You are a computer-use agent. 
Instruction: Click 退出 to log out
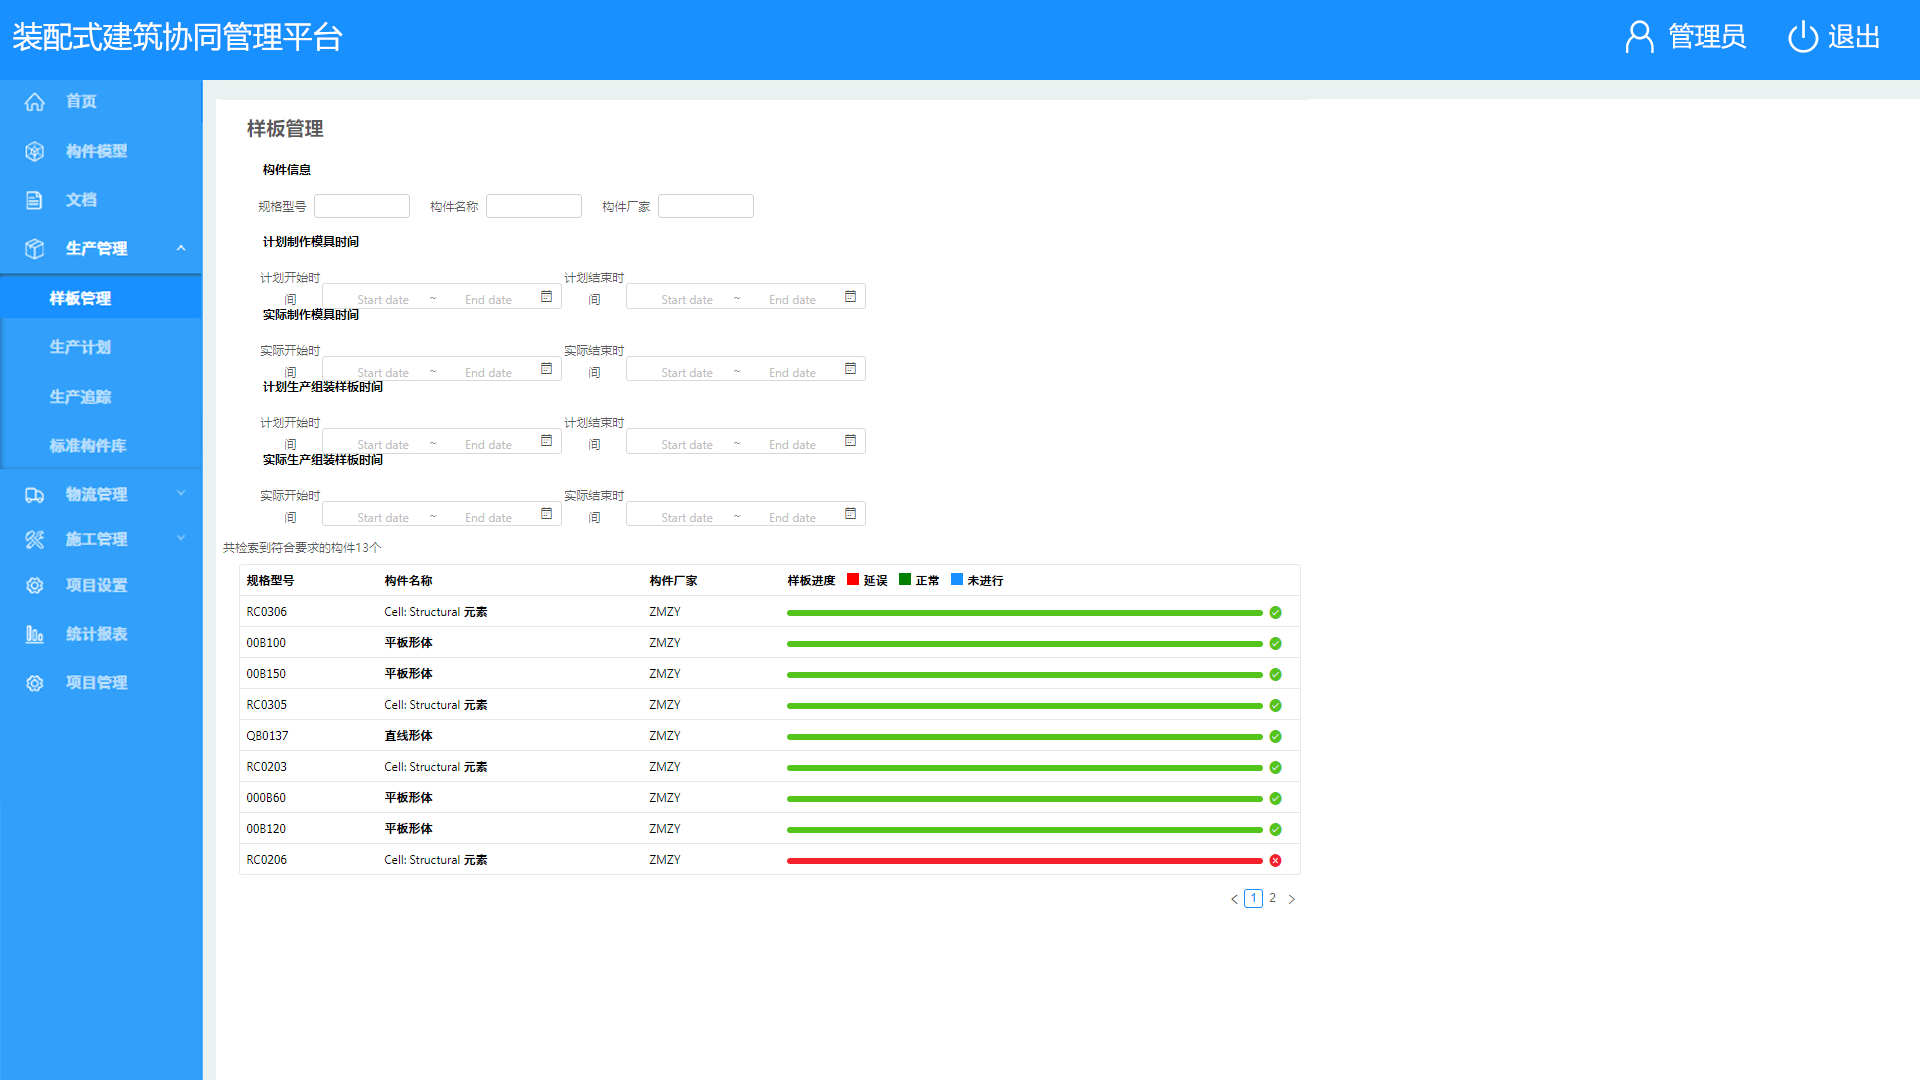[1854, 37]
